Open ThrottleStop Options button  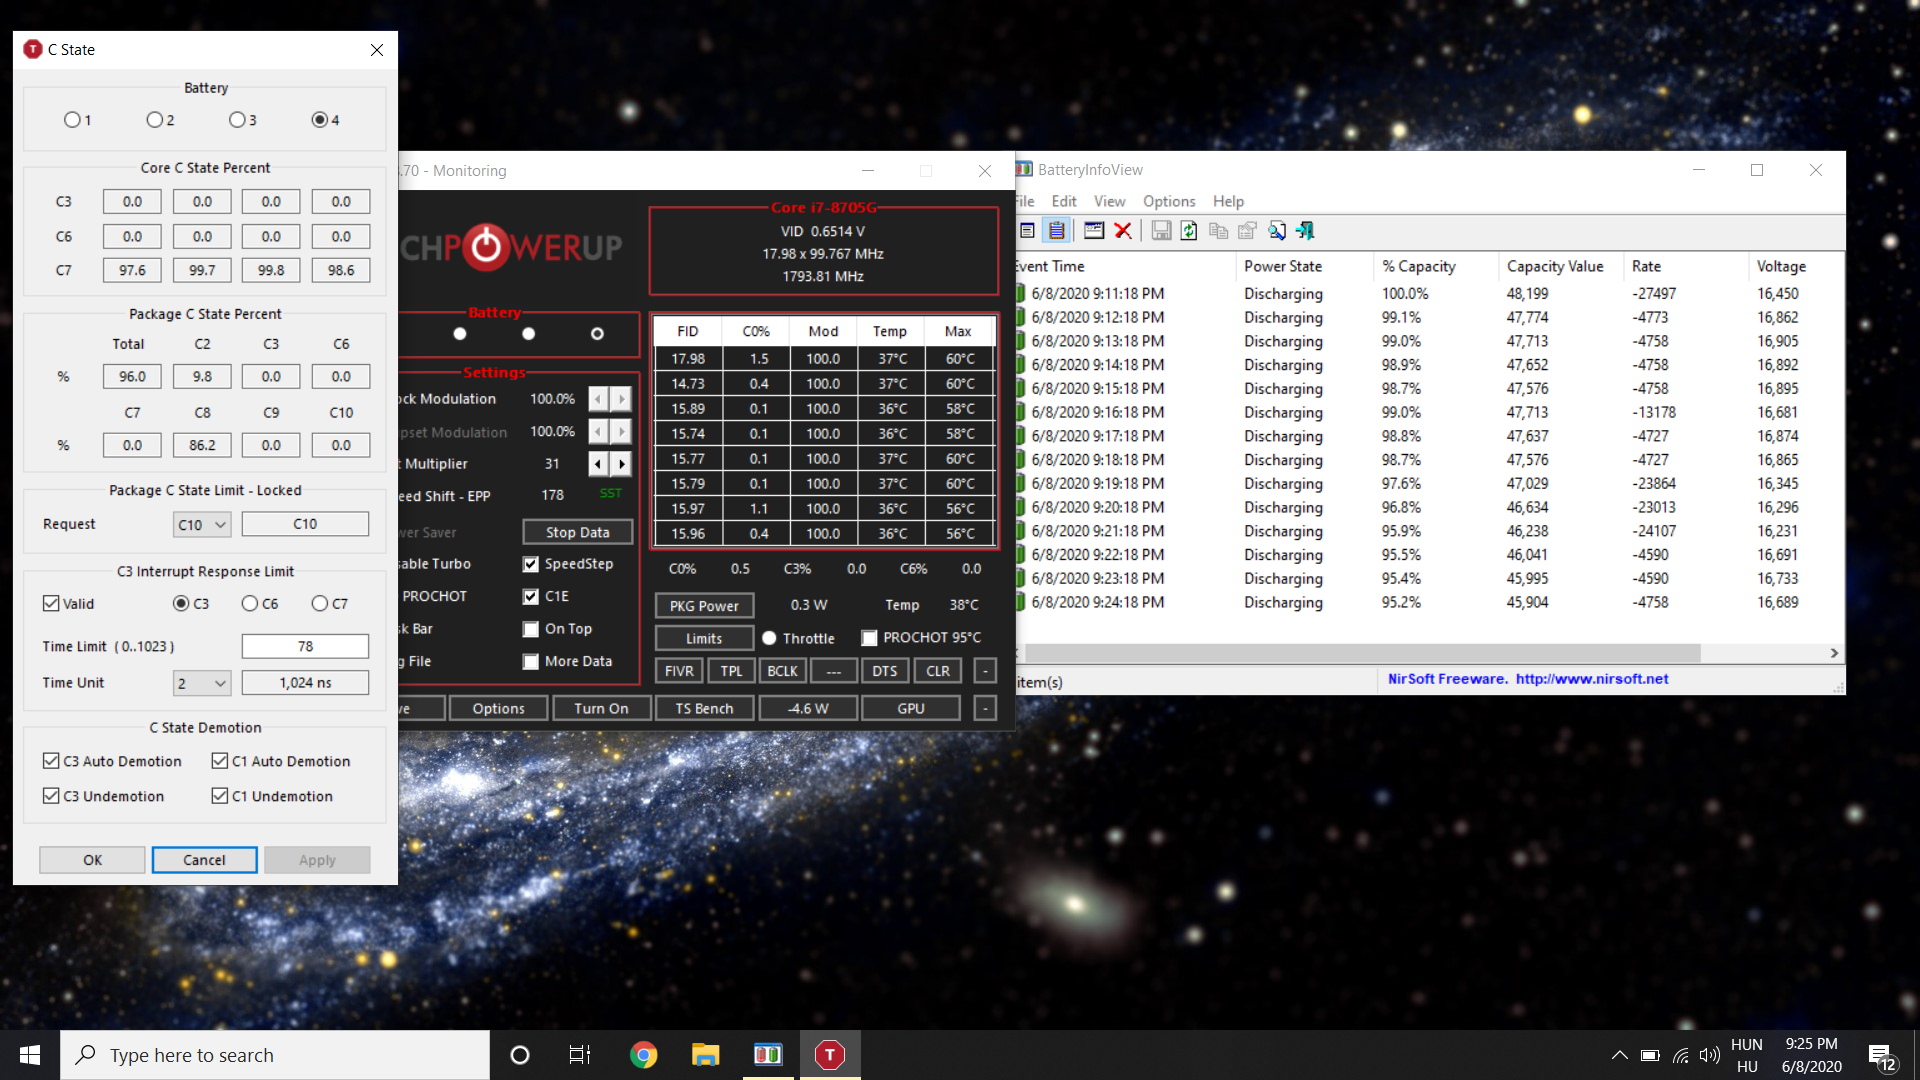click(498, 708)
